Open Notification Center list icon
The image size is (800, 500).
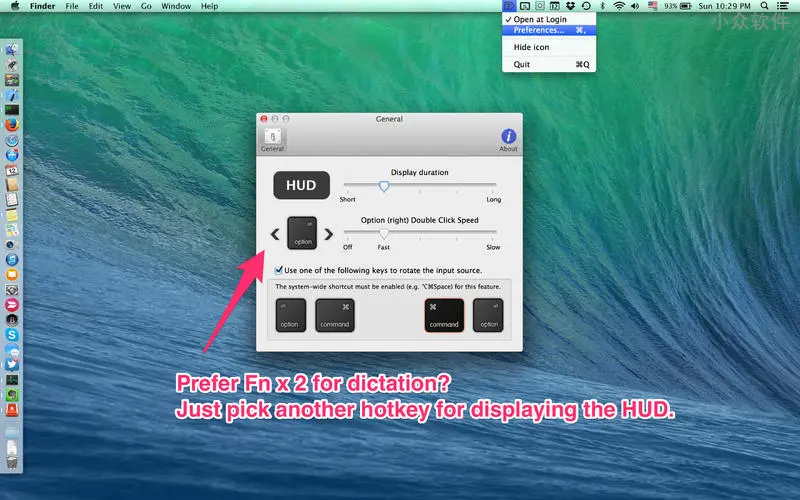tap(782, 6)
